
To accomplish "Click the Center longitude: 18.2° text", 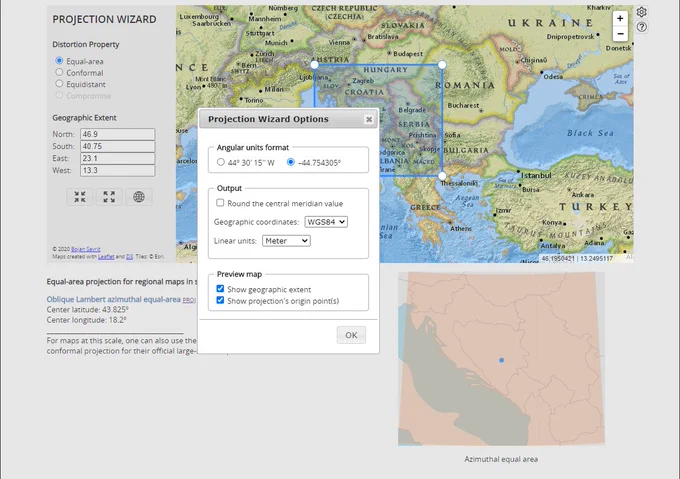I will coord(86,320).
